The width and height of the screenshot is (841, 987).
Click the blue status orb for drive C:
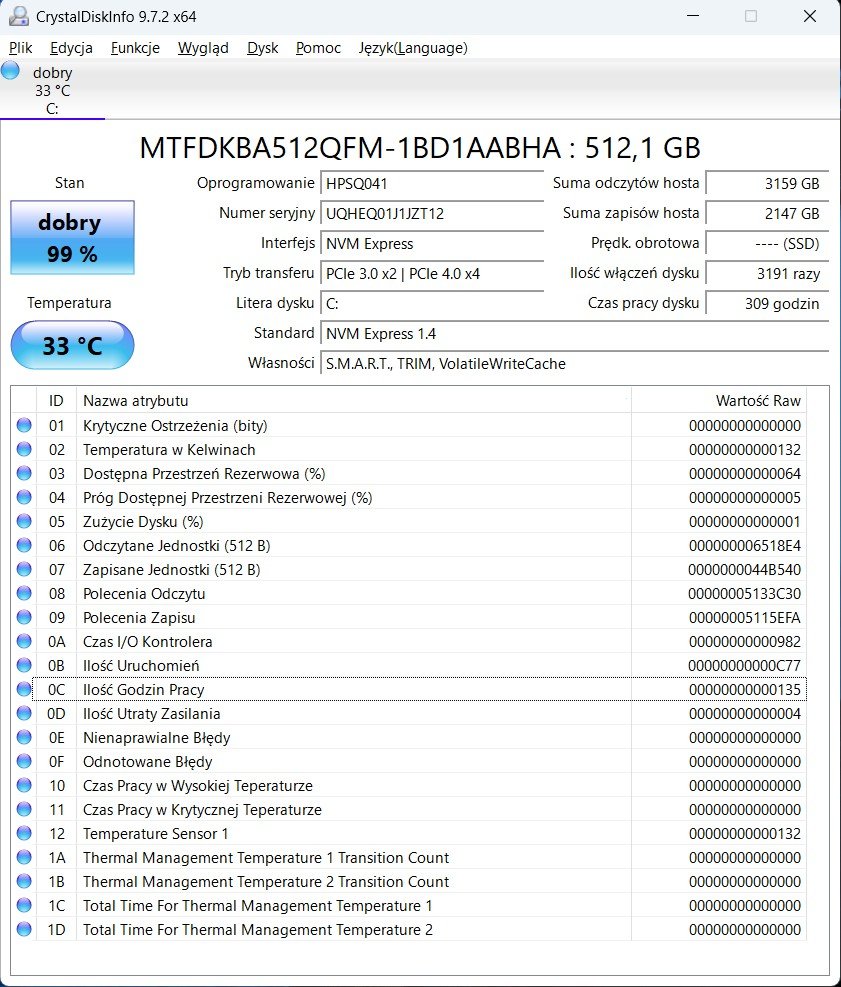11,71
